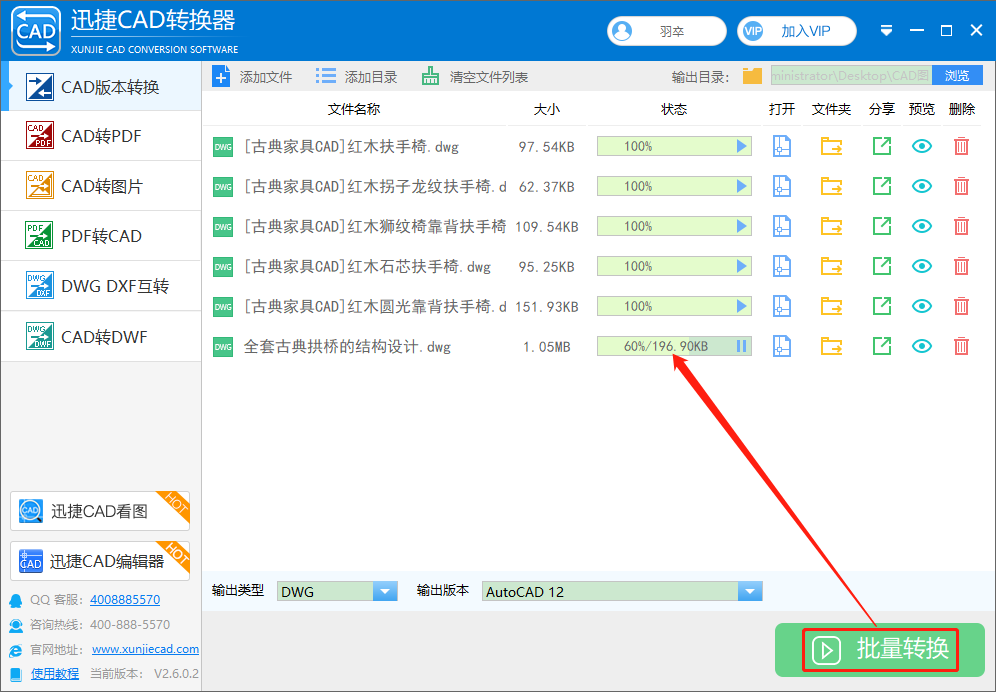
Task: Open folder for 全套古典拱桥的结构设计.dwg
Action: [831, 346]
